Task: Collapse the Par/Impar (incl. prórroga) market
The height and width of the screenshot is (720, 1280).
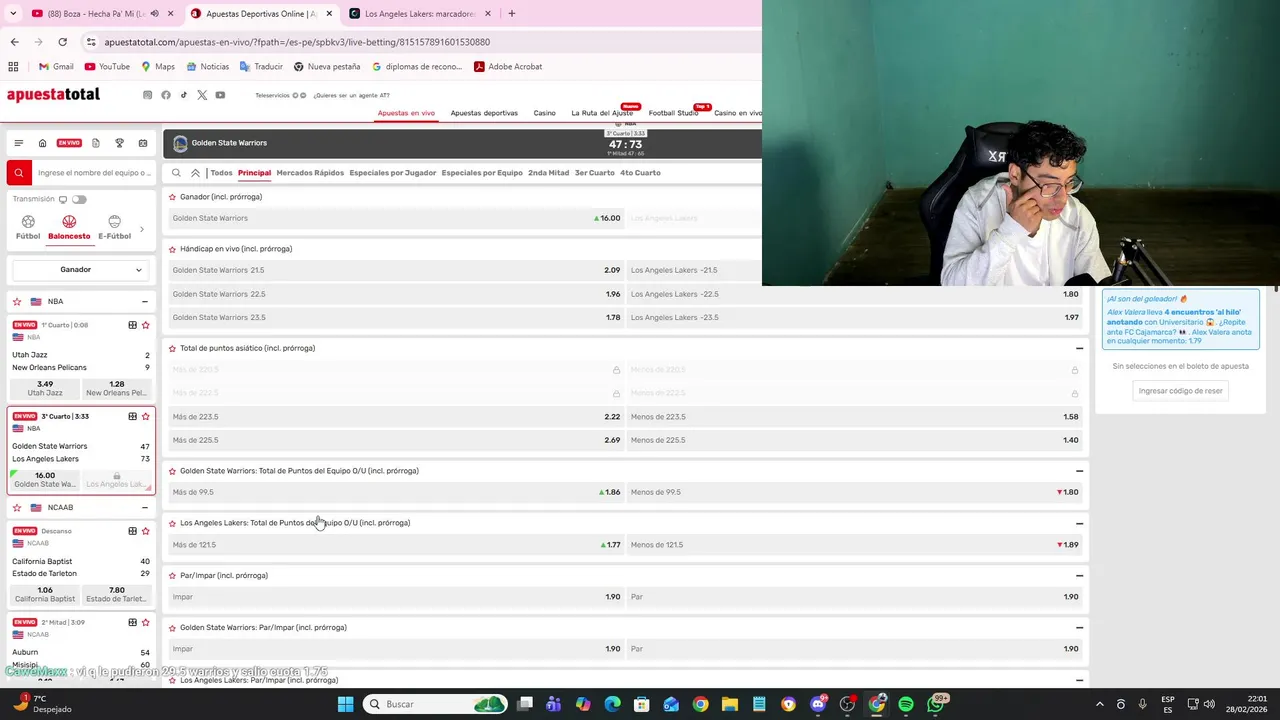Action: (1079, 576)
